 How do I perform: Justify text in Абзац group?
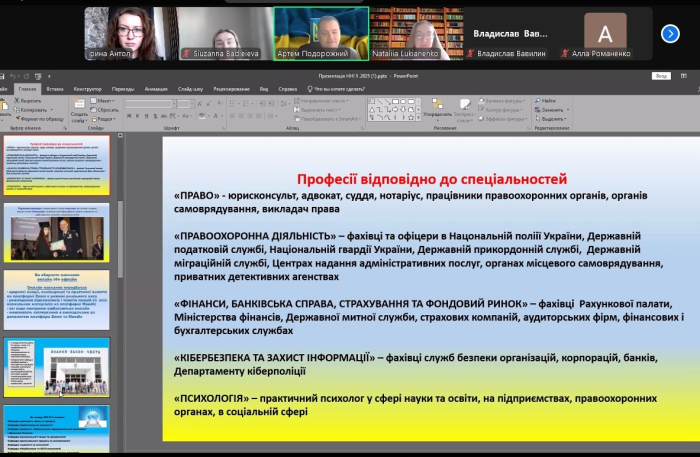coord(258,116)
